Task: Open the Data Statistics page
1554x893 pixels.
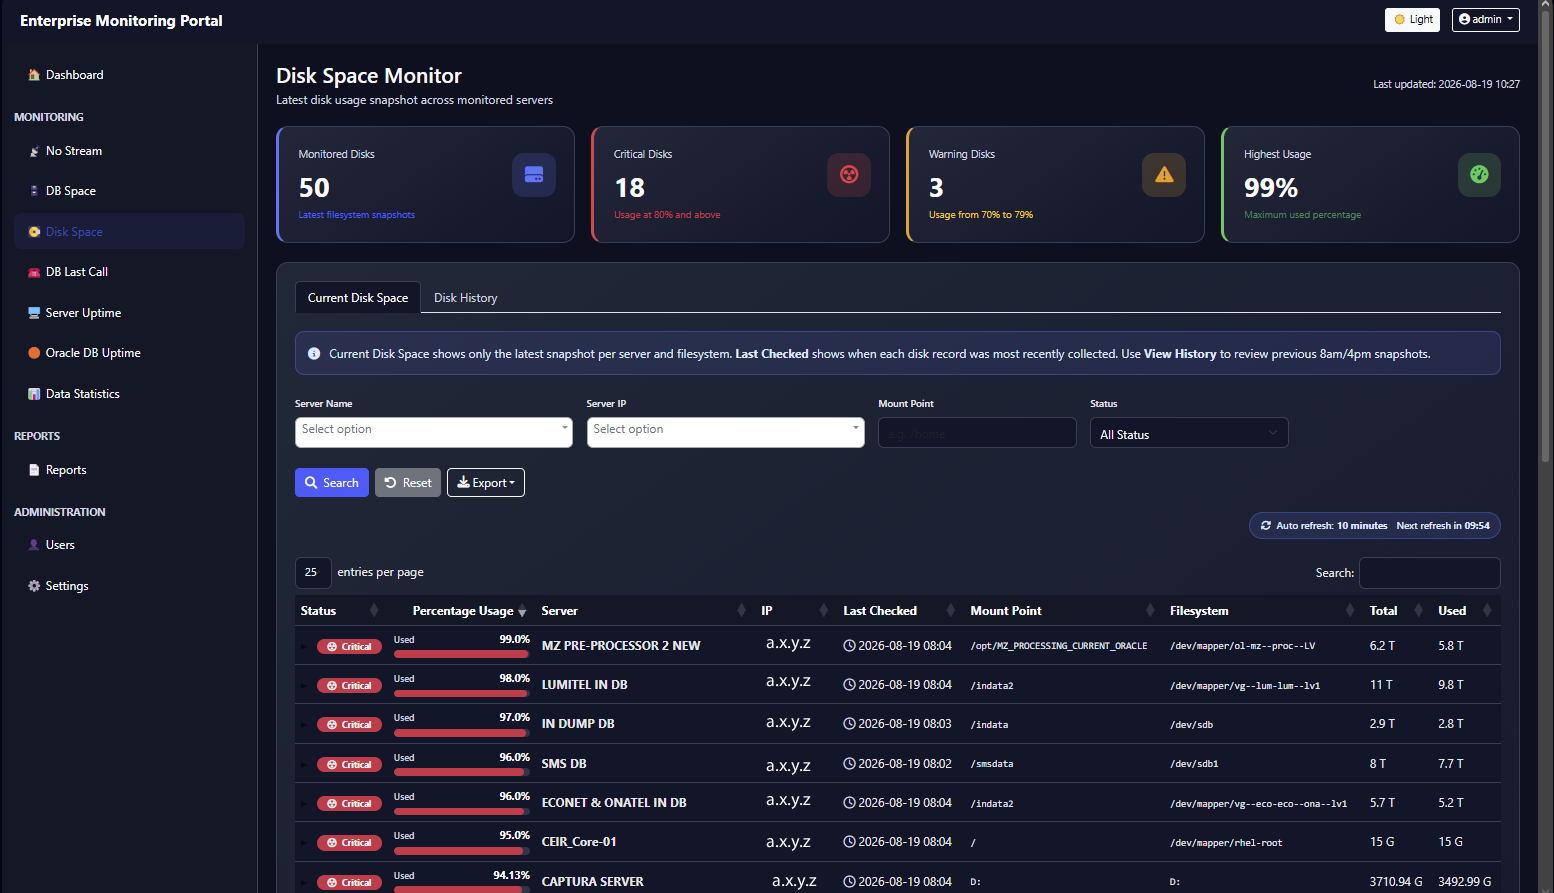Action: click(x=129, y=394)
